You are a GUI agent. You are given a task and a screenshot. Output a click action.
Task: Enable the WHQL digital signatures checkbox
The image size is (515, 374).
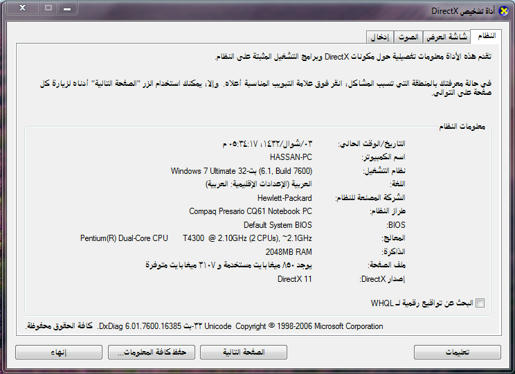coord(480,303)
